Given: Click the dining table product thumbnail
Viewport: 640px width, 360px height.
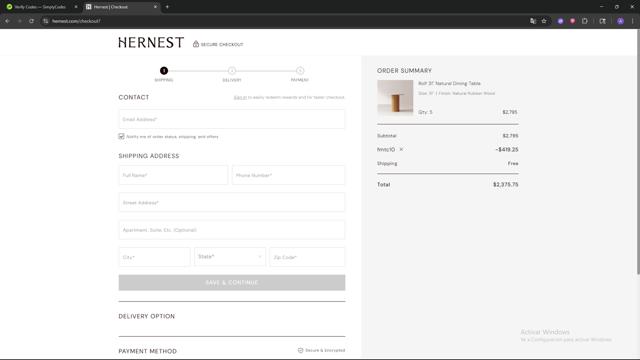Looking at the screenshot, I should (x=395, y=98).
